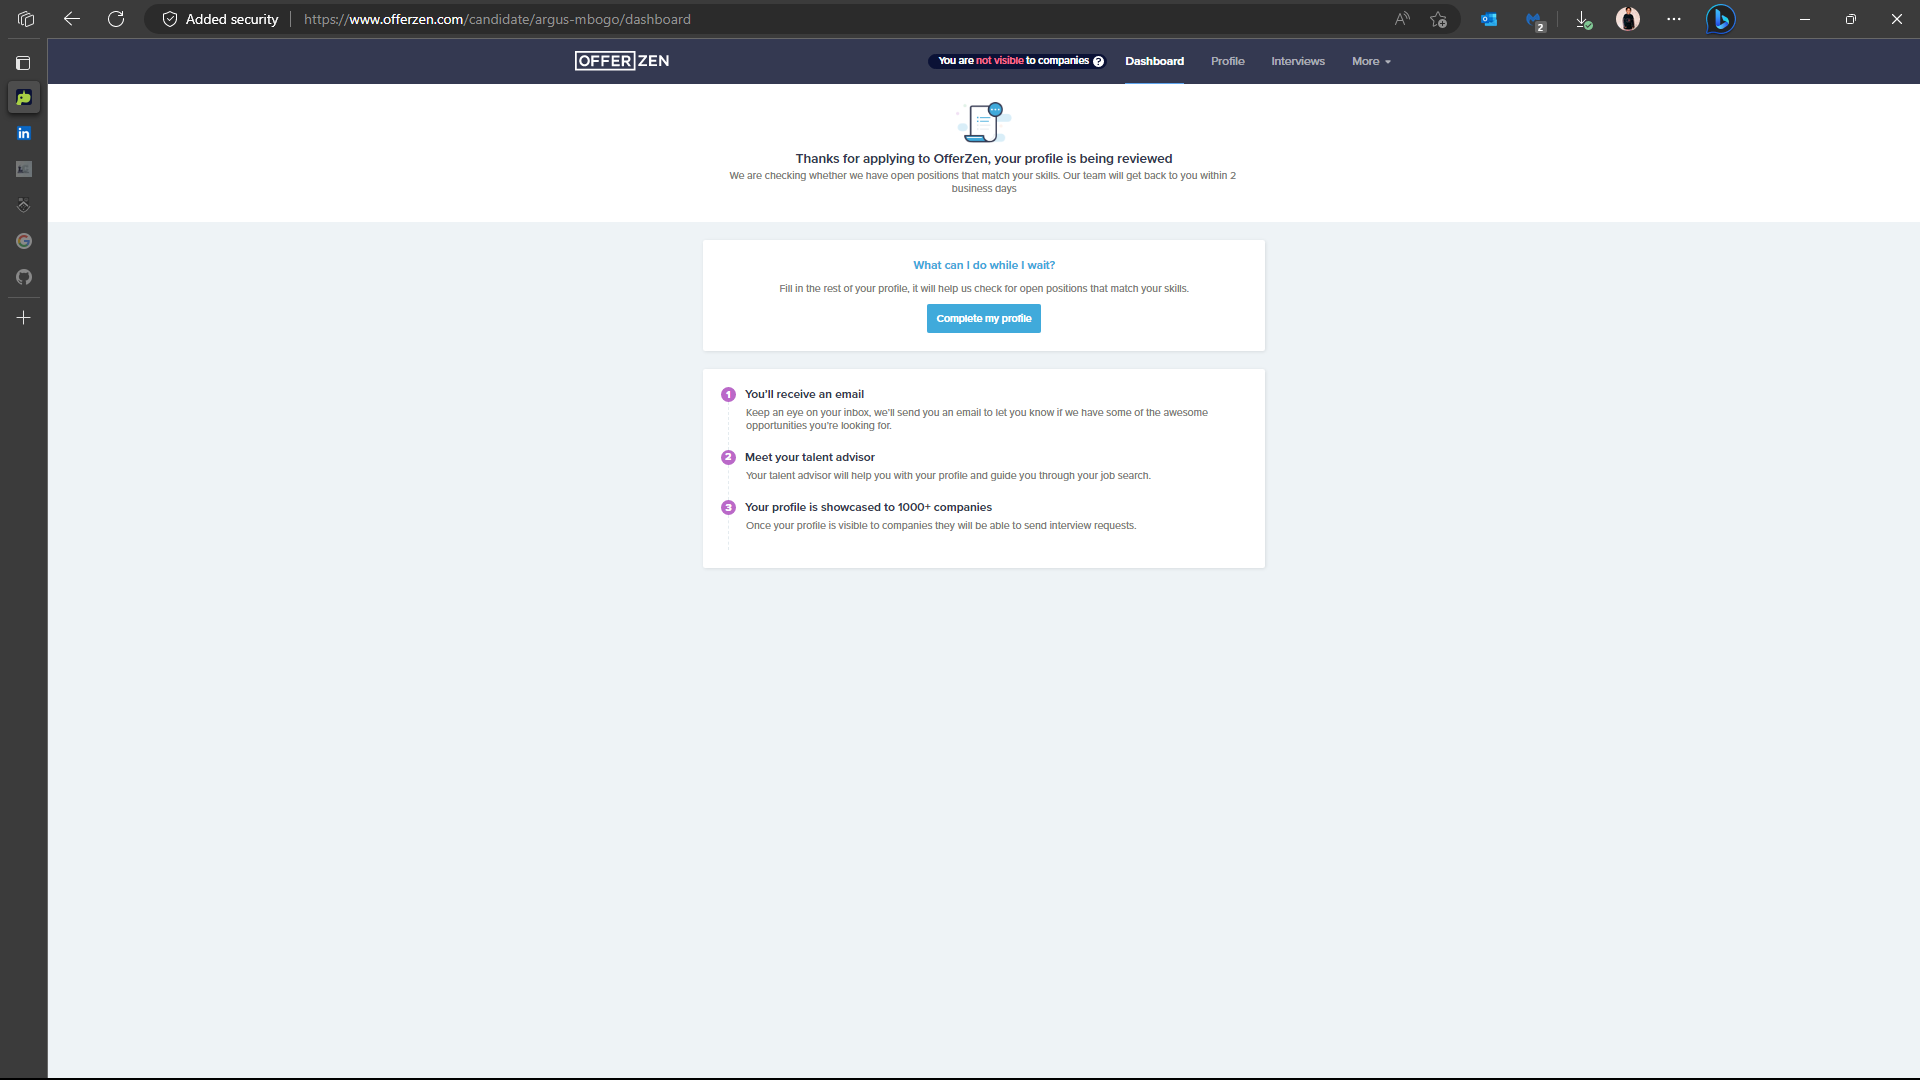Go to the Profile tab
Image resolution: width=1920 pixels, height=1080 pixels.
click(x=1227, y=61)
